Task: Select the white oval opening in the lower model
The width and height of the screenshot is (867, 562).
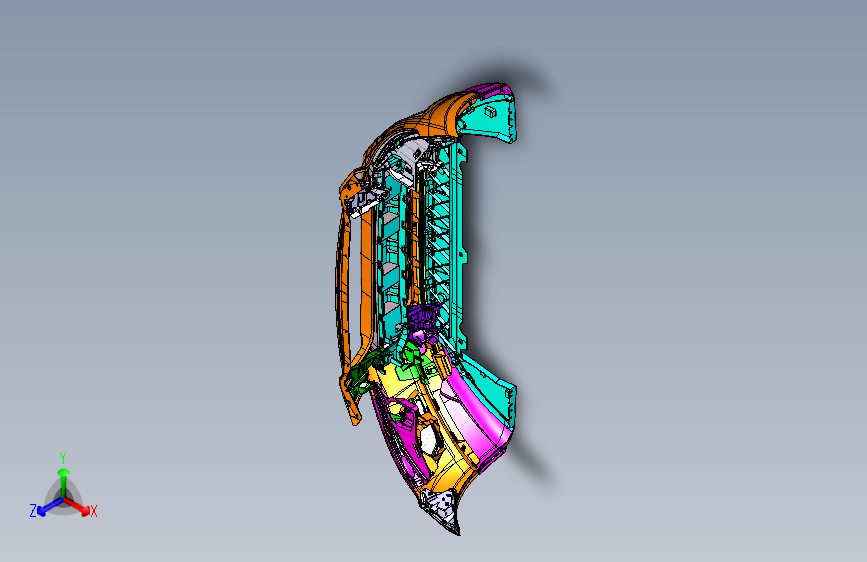Action: click(x=429, y=439)
